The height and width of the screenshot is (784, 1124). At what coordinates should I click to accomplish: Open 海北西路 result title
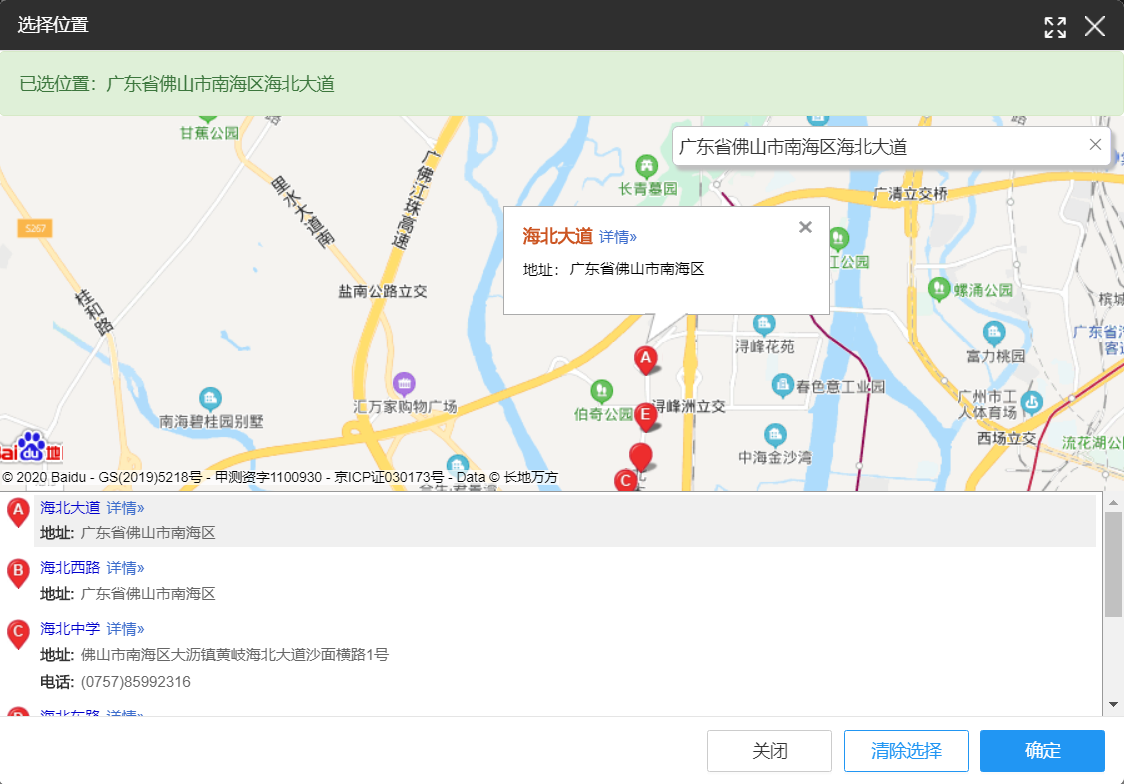click(70, 568)
